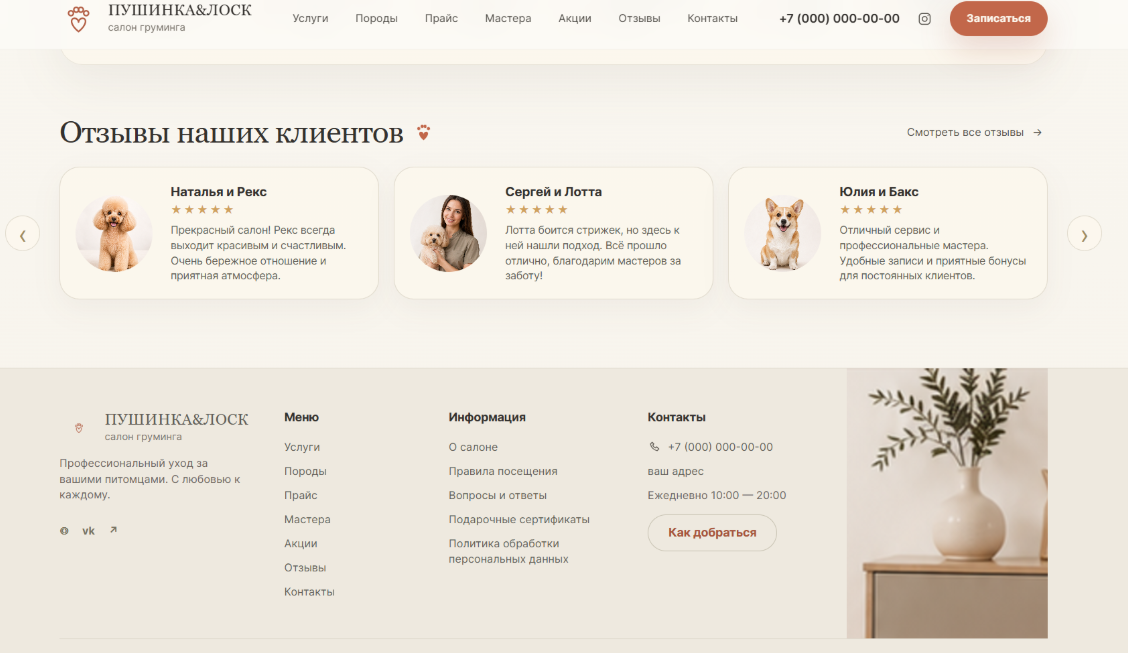Click the diagonal arrow icon in footer

113,530
